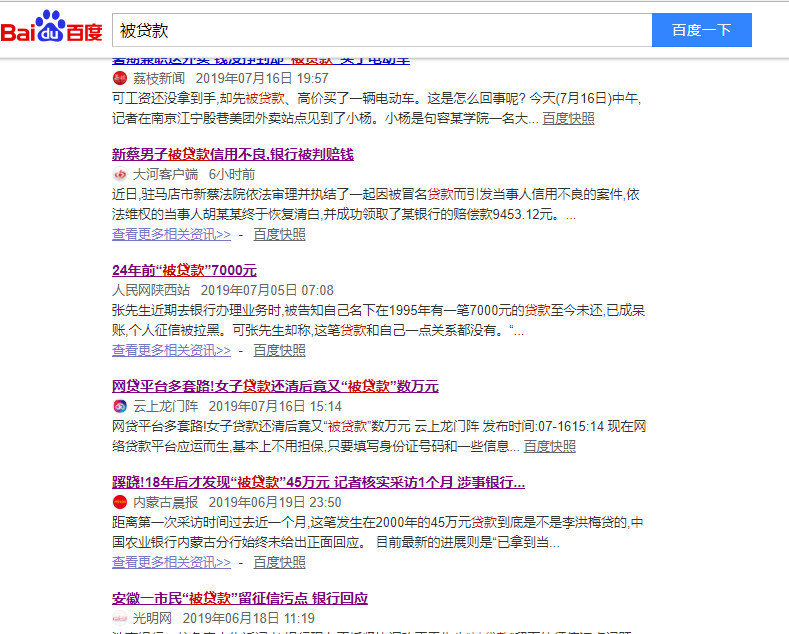Open the 安徽一市民"被贷款" result title
This screenshot has height=634, width=789.
click(240, 598)
